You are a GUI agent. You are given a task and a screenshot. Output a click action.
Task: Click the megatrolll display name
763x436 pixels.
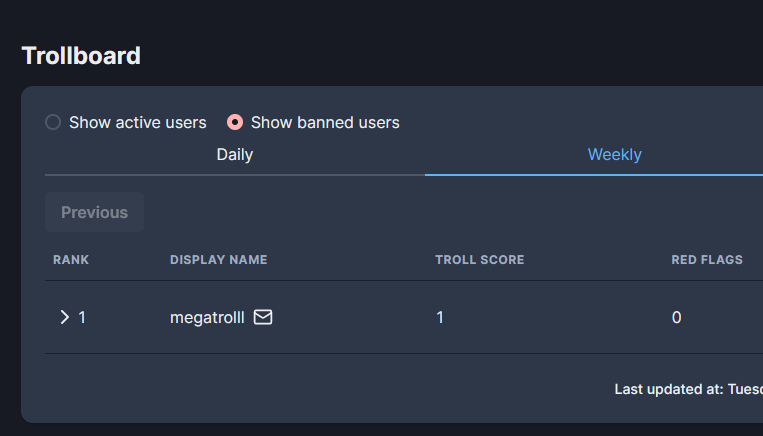(207, 318)
